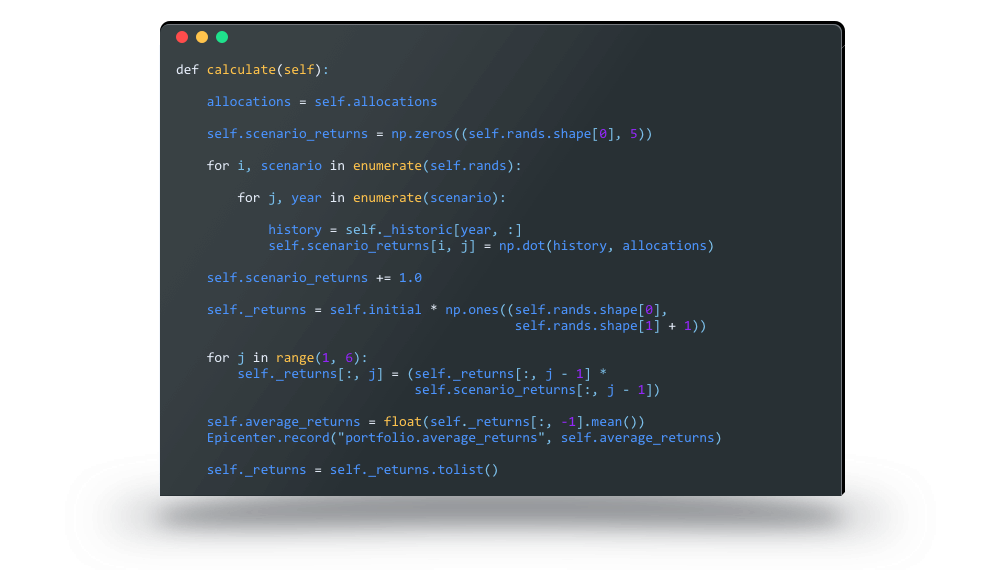Click the '1.0' numeric literal
The image size is (1000, 570).
point(410,278)
